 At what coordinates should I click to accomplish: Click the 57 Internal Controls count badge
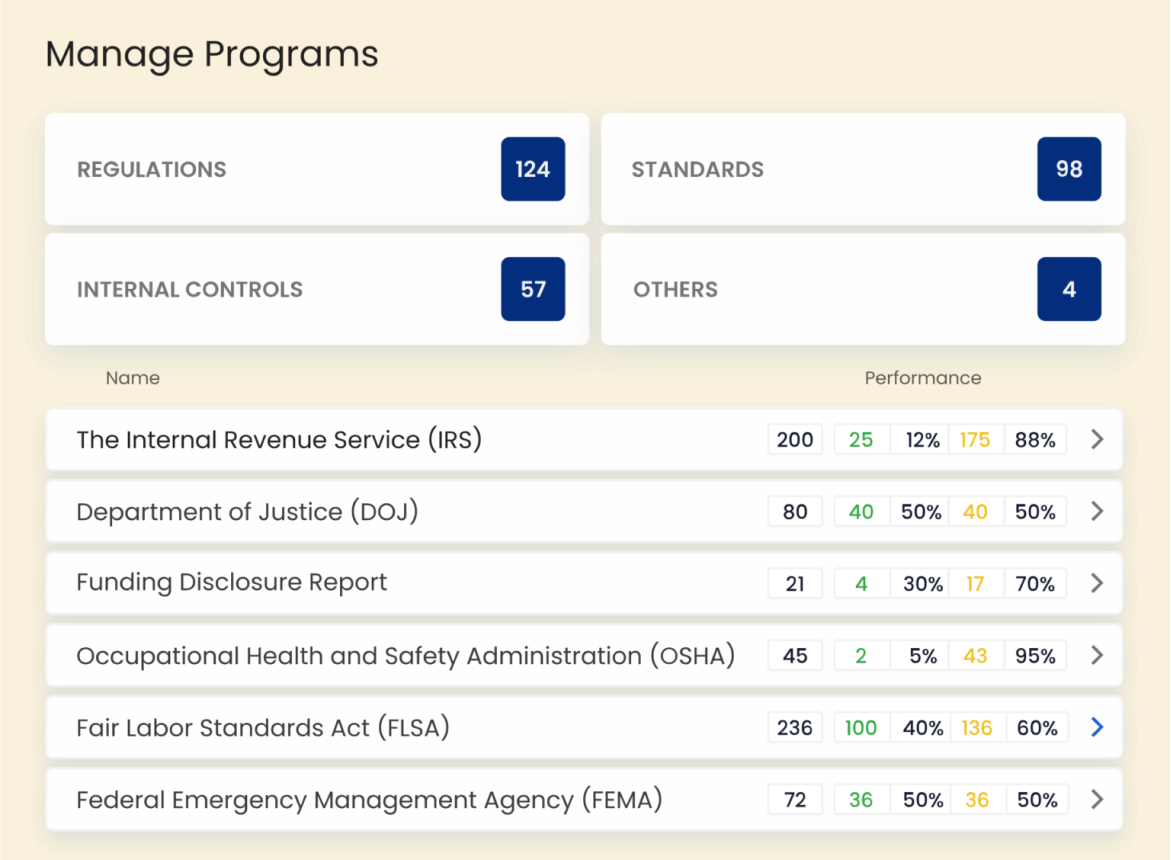532,289
